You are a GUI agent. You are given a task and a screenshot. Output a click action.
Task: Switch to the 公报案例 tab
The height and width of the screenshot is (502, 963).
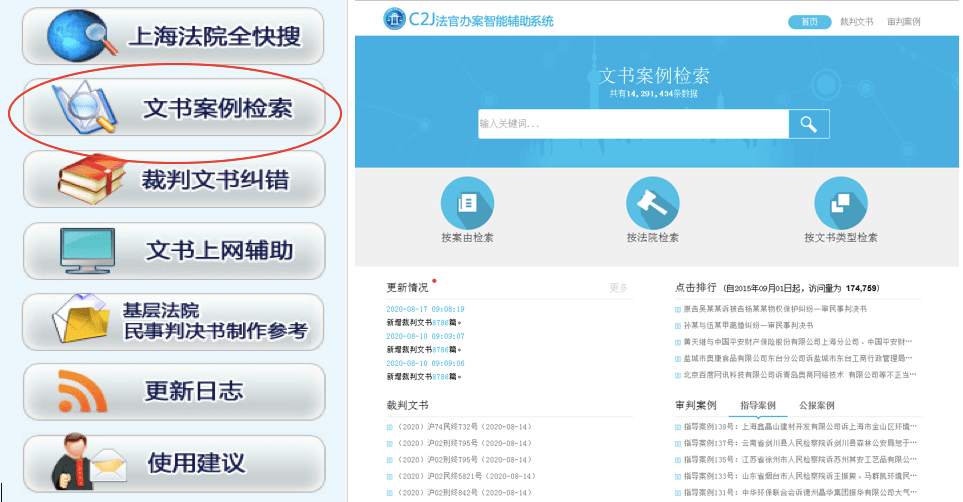(x=817, y=406)
